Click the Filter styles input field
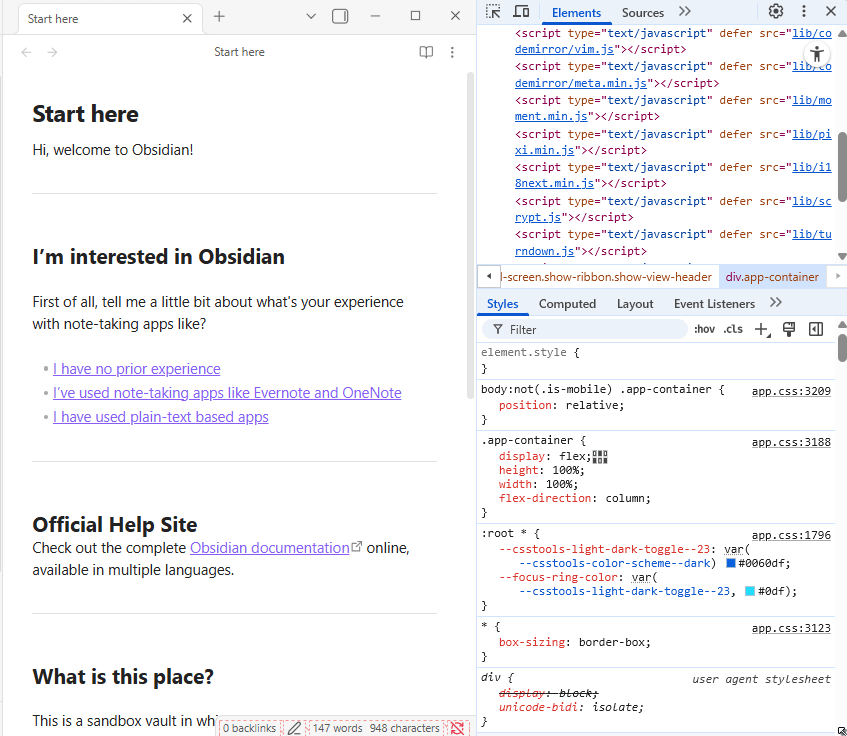 590,329
